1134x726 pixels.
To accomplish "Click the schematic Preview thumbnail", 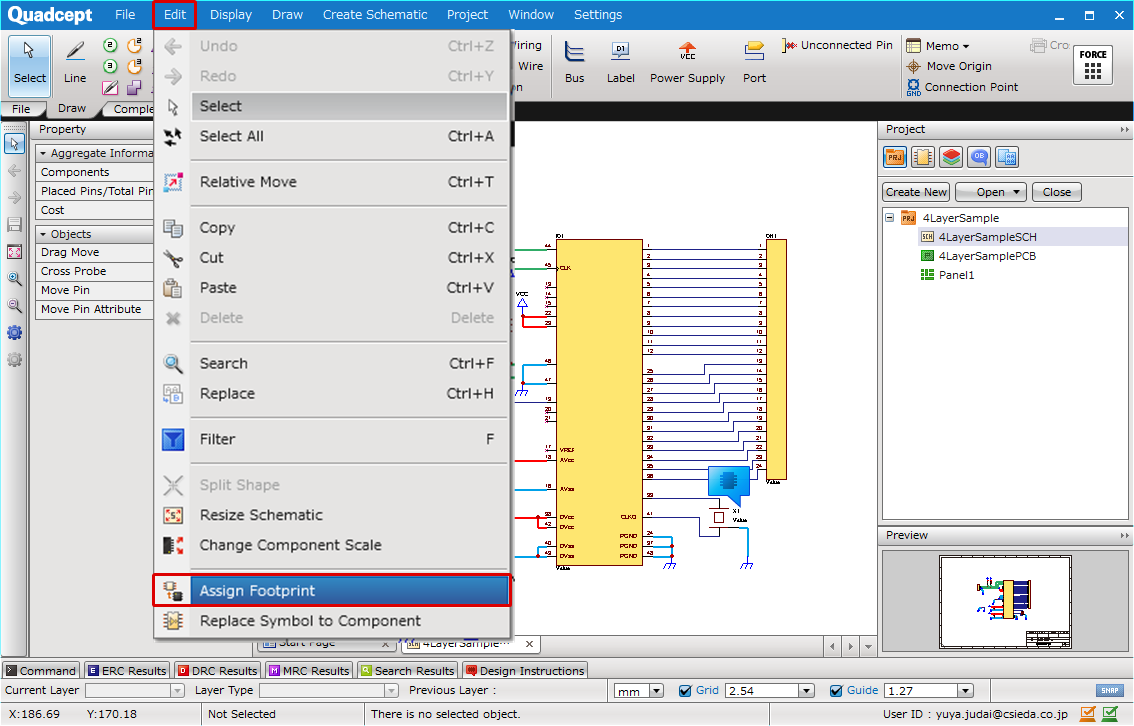I will click(1005, 602).
